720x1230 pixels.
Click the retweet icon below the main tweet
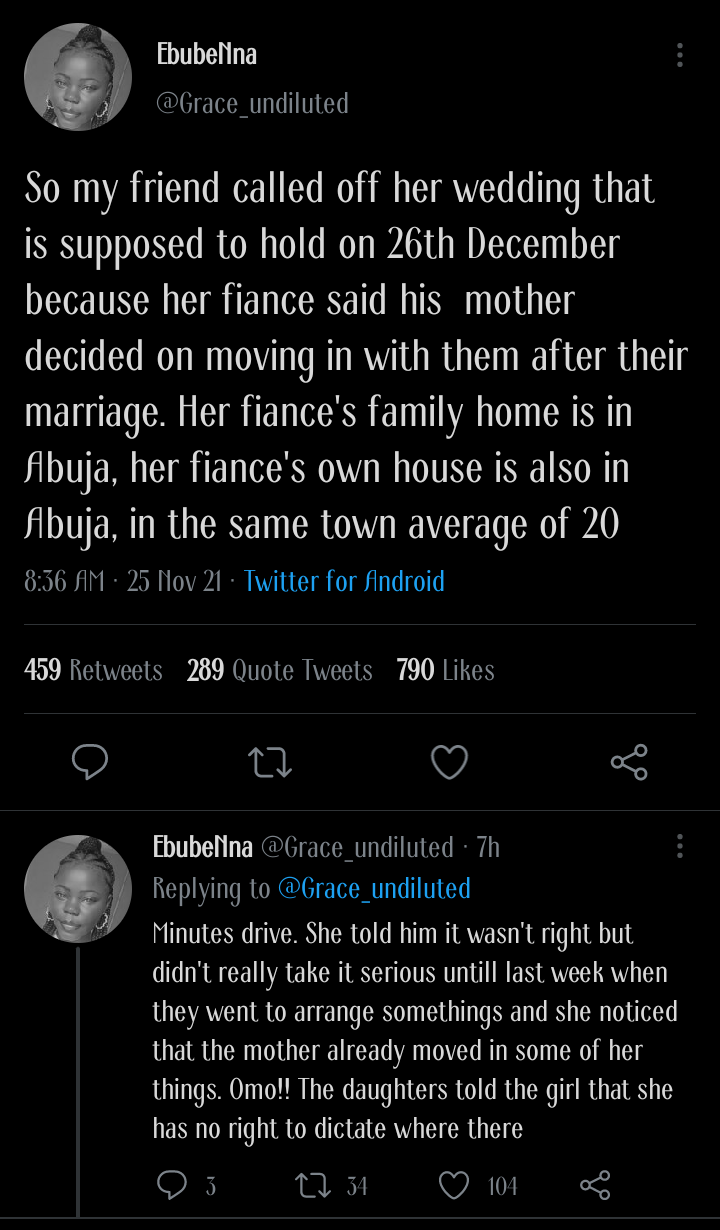point(270,762)
